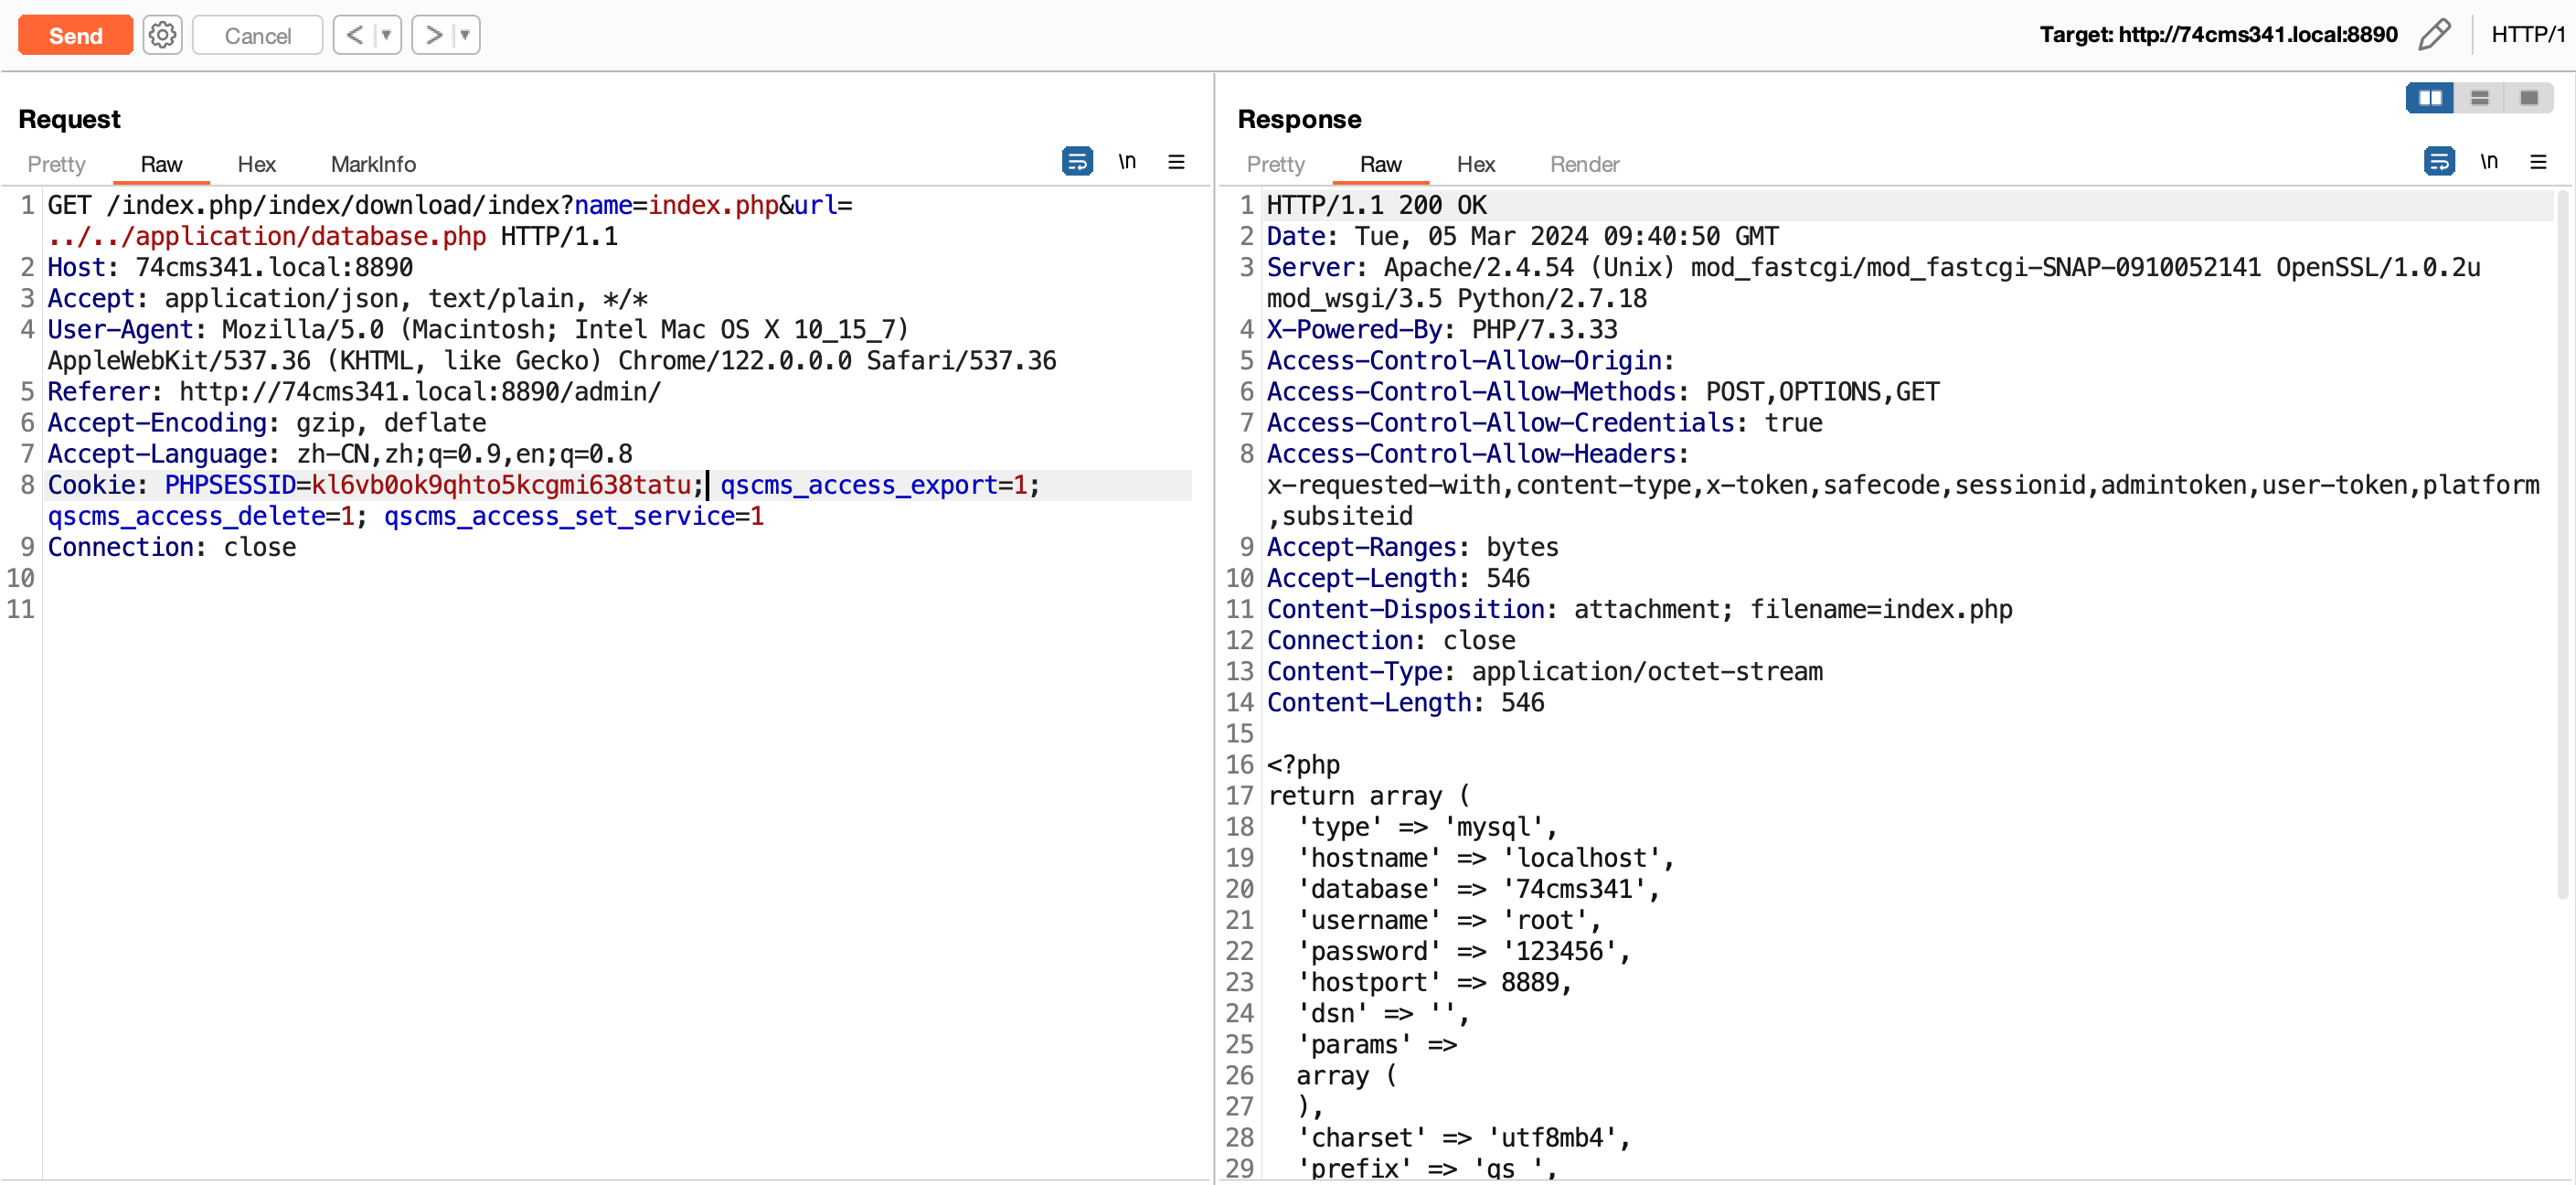
Task: Open history dropdown beside back arrow
Action: click(387, 35)
